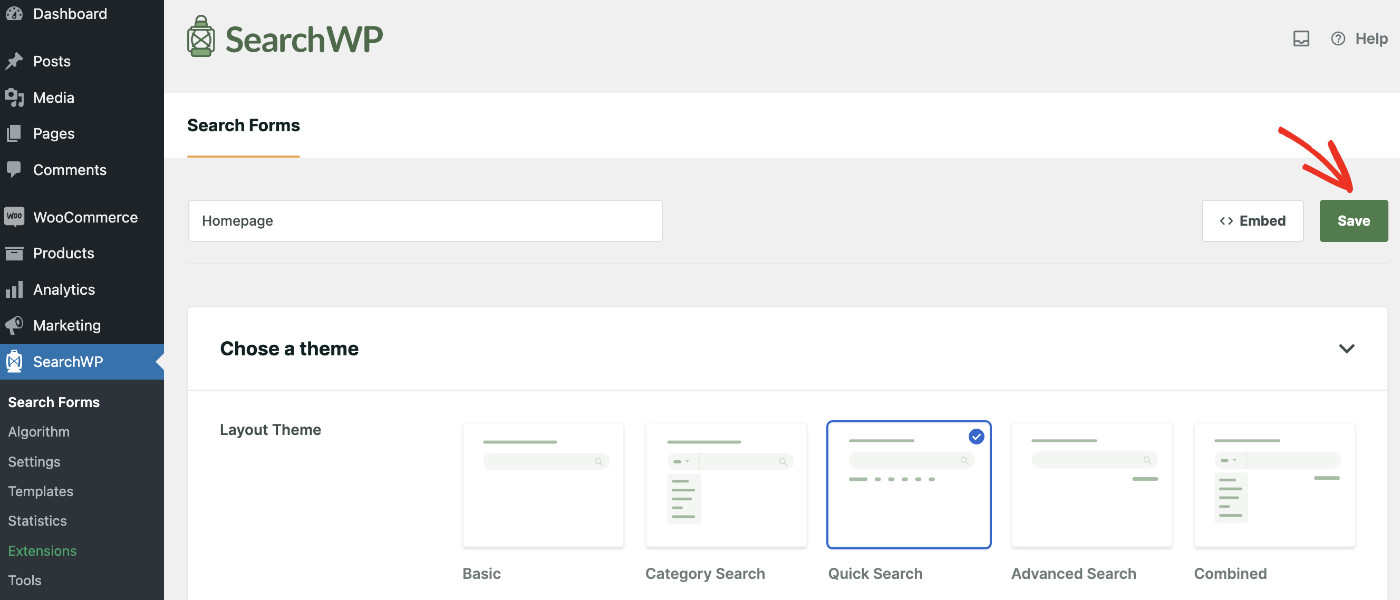This screenshot has width=1400, height=600.
Task: Click the Marketing megaphone icon
Action: 14,325
